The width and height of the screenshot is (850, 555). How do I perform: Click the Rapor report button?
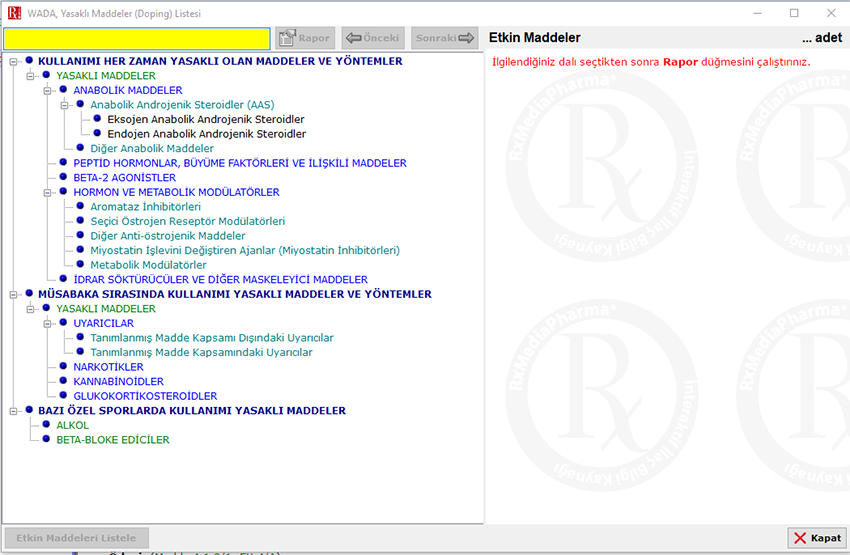304,38
